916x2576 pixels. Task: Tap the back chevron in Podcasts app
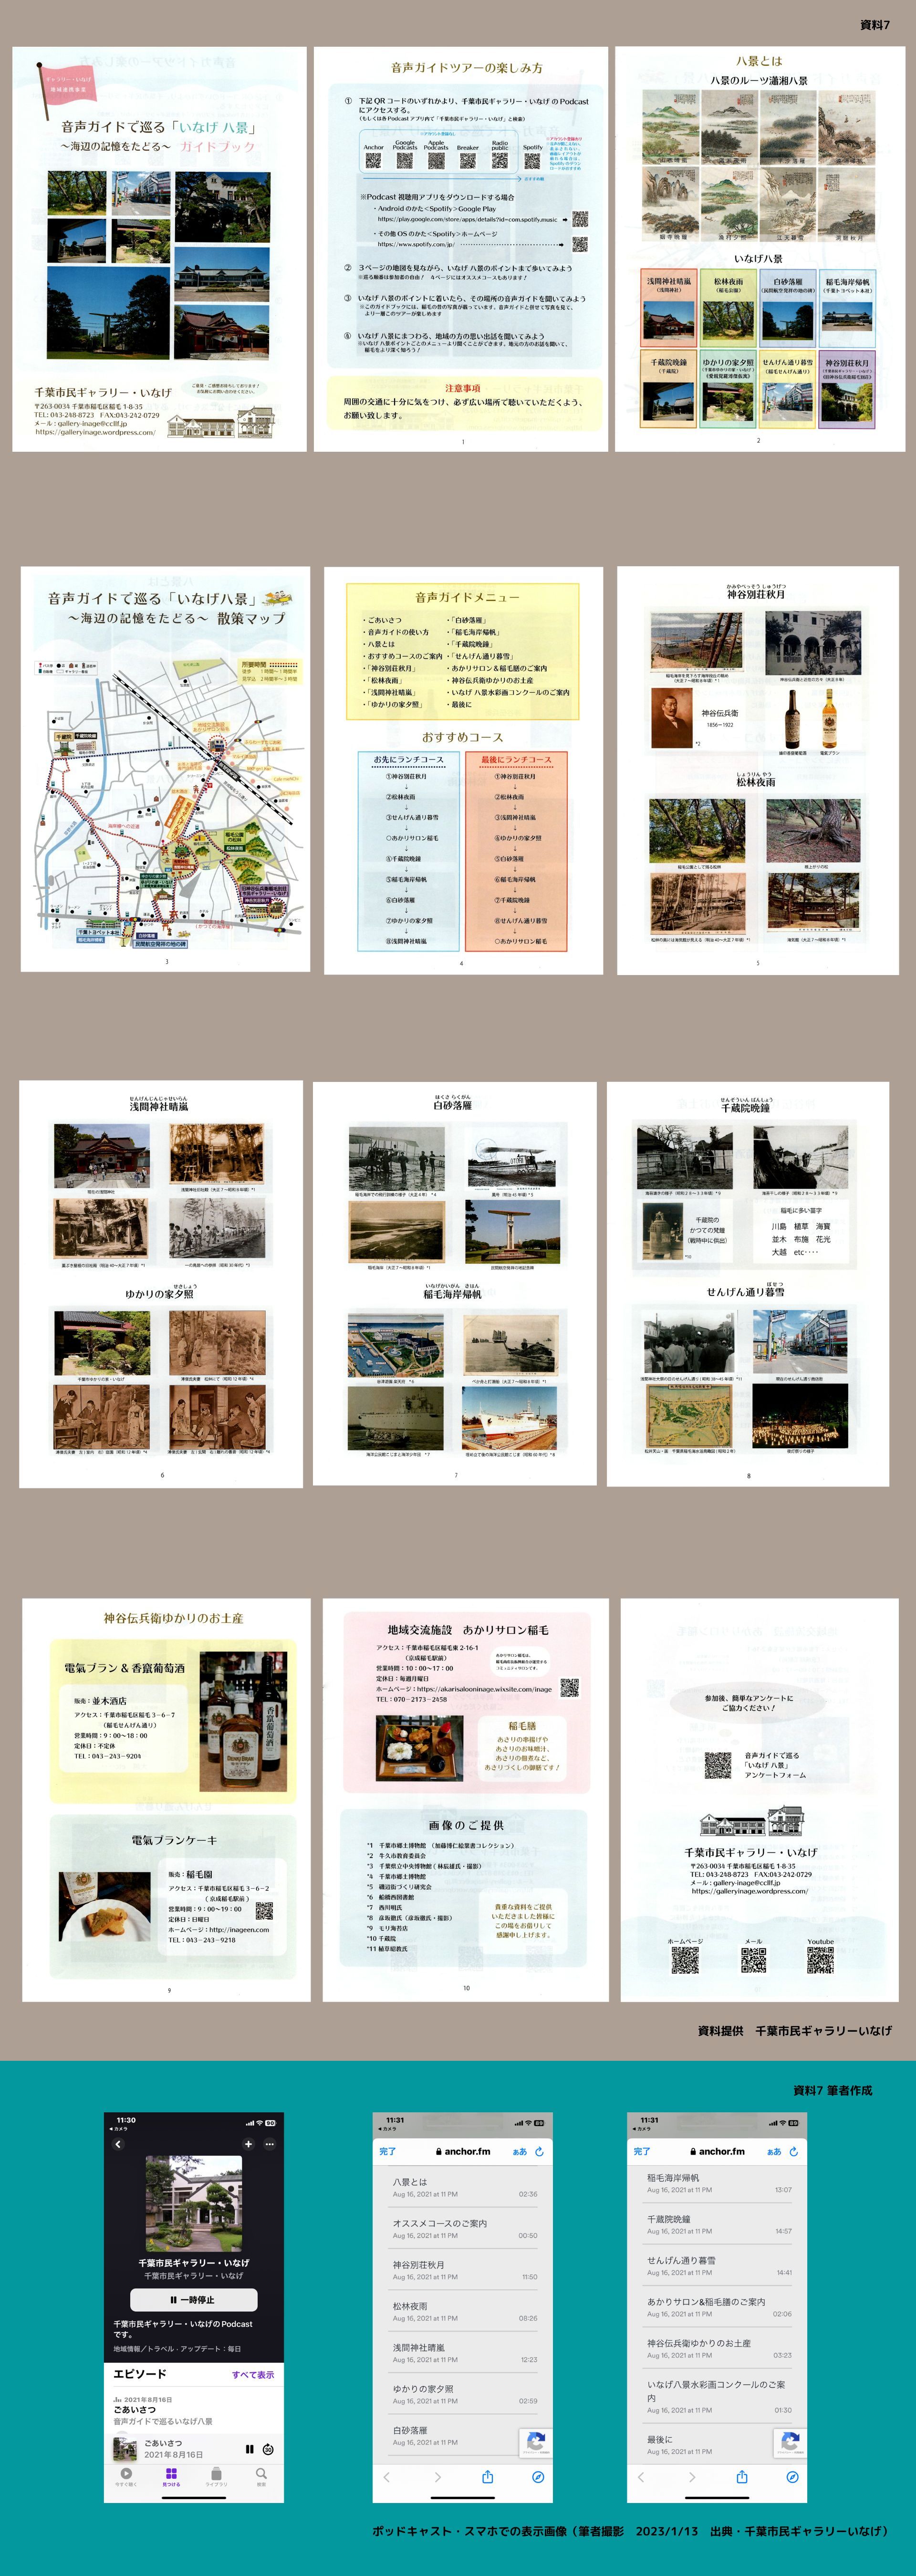pos(117,2144)
